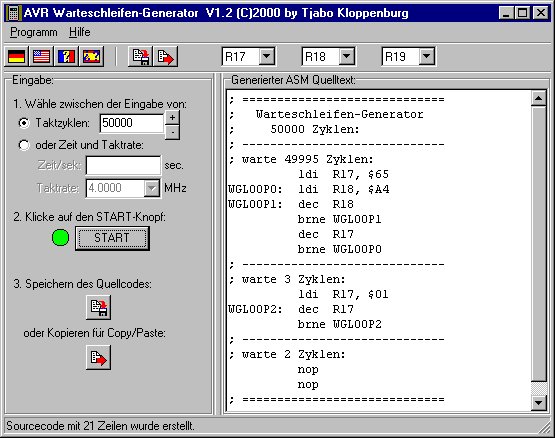
Task: Click into the Taktzyklen input field
Action: click(x=132, y=123)
